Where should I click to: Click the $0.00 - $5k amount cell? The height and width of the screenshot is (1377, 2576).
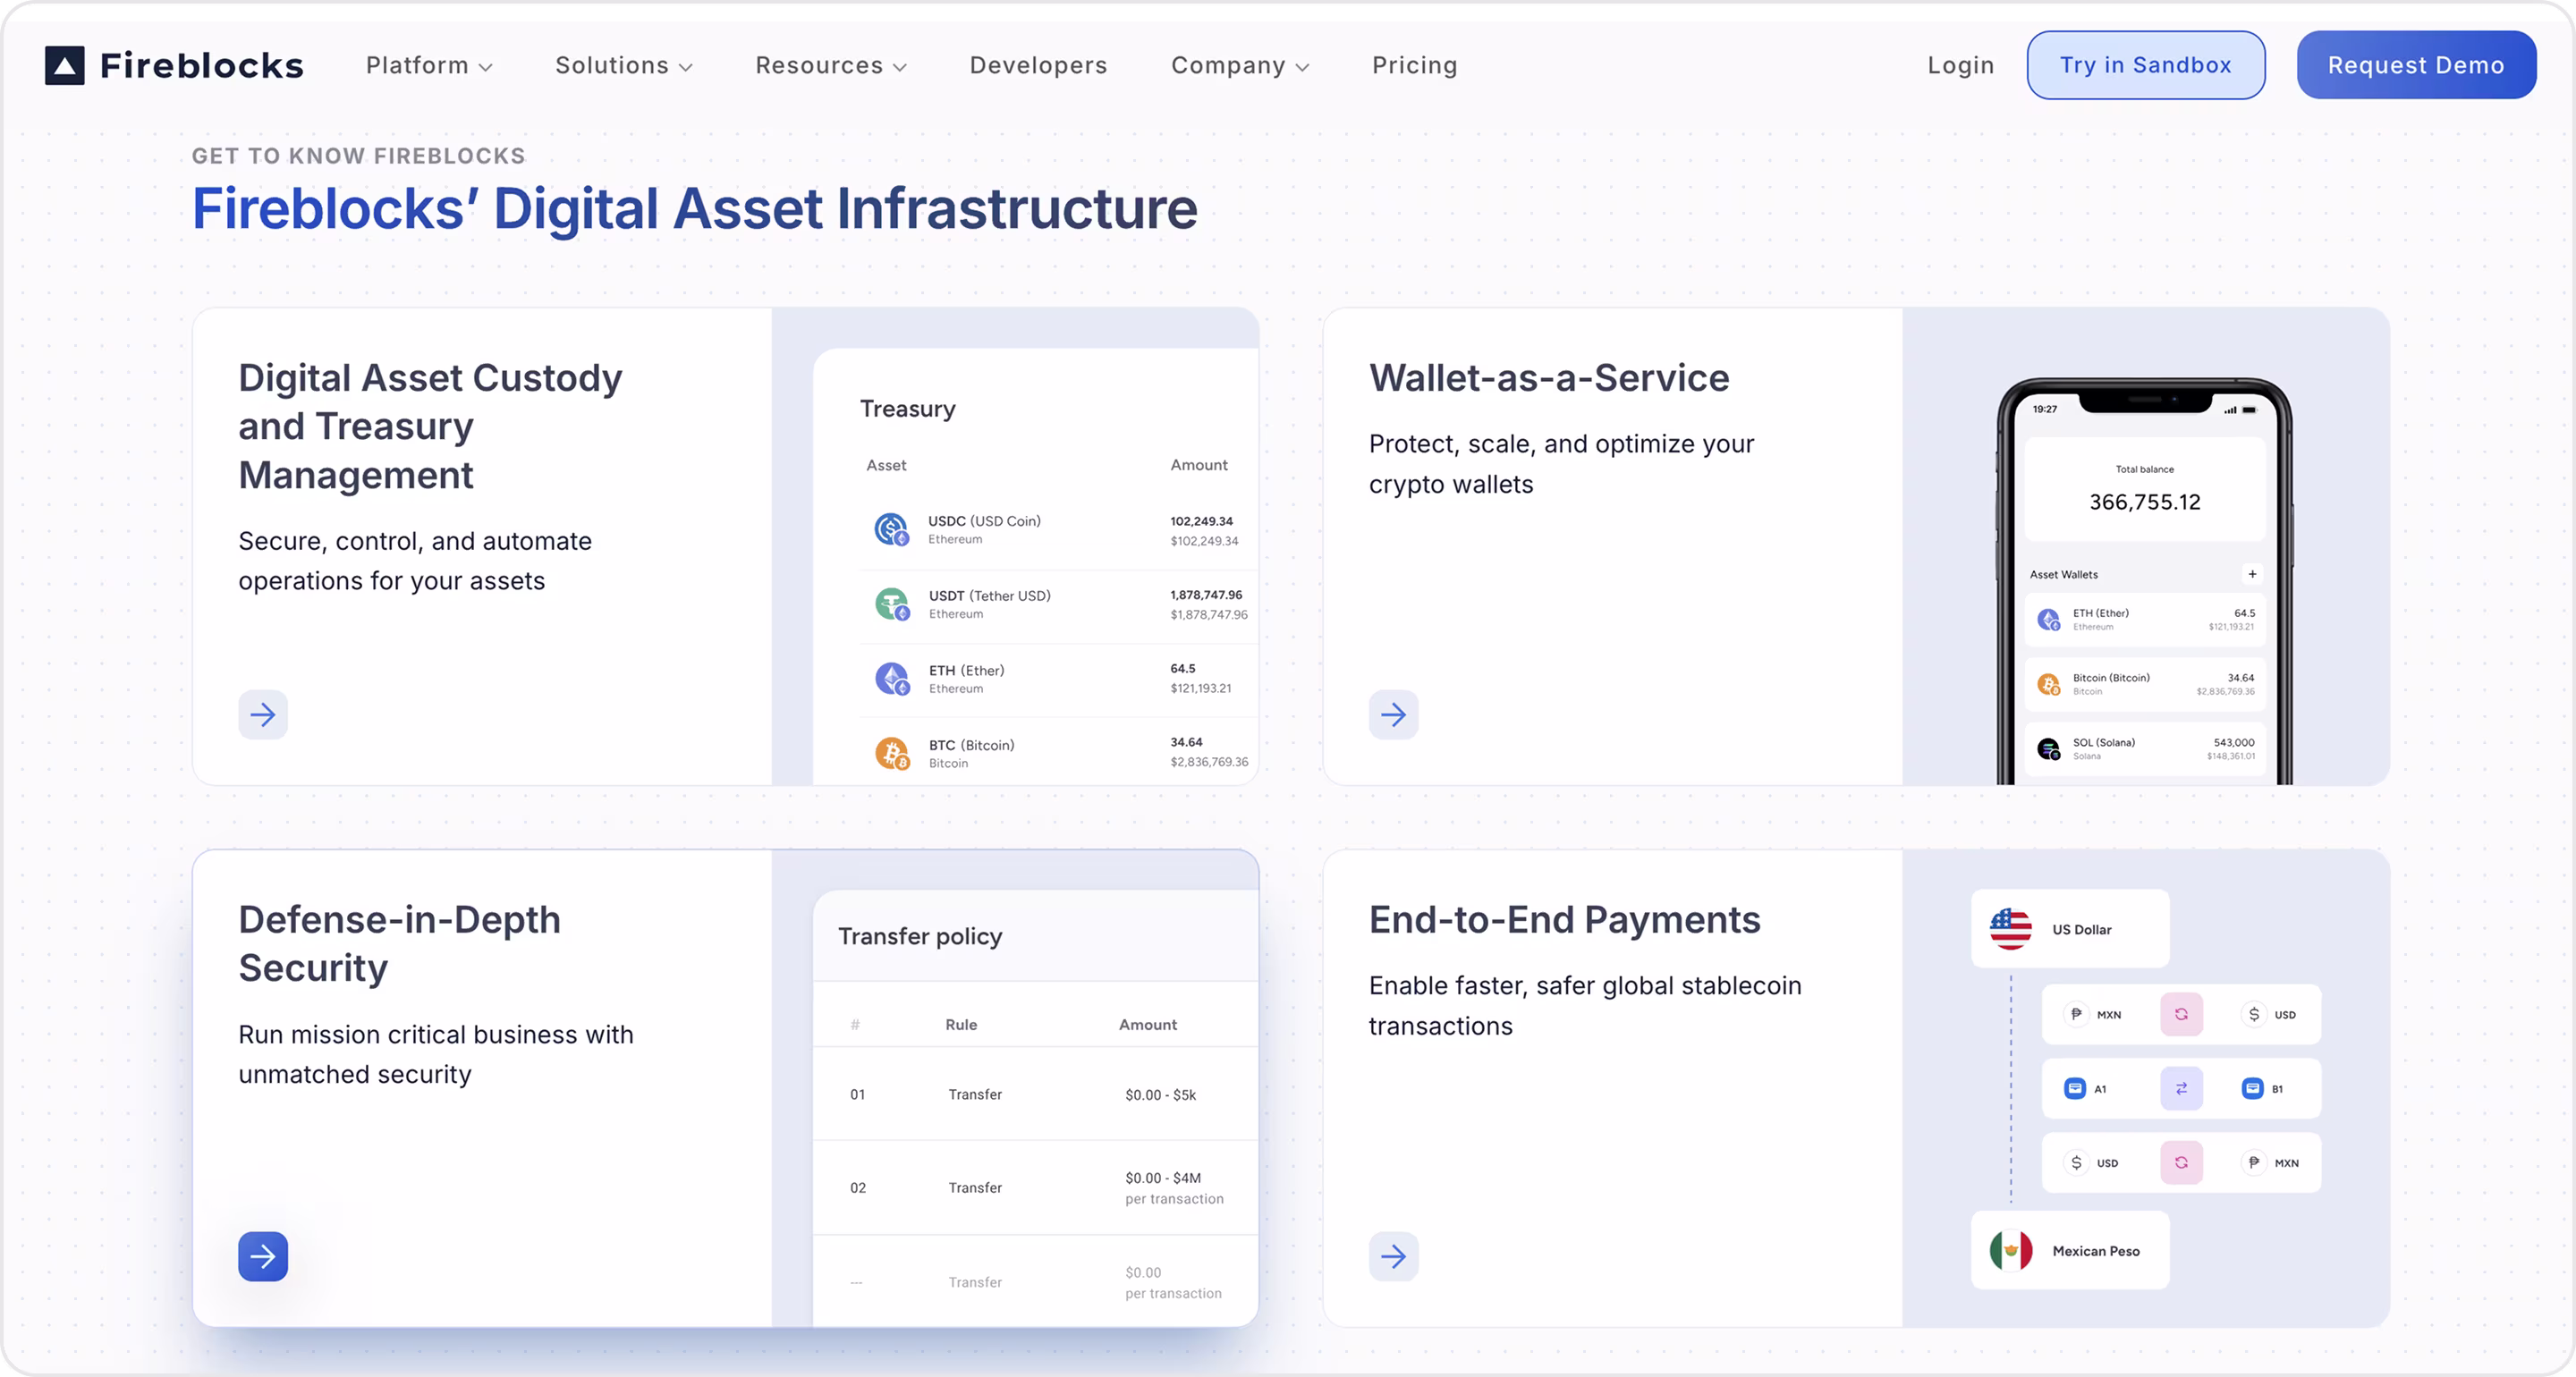coord(1160,1095)
